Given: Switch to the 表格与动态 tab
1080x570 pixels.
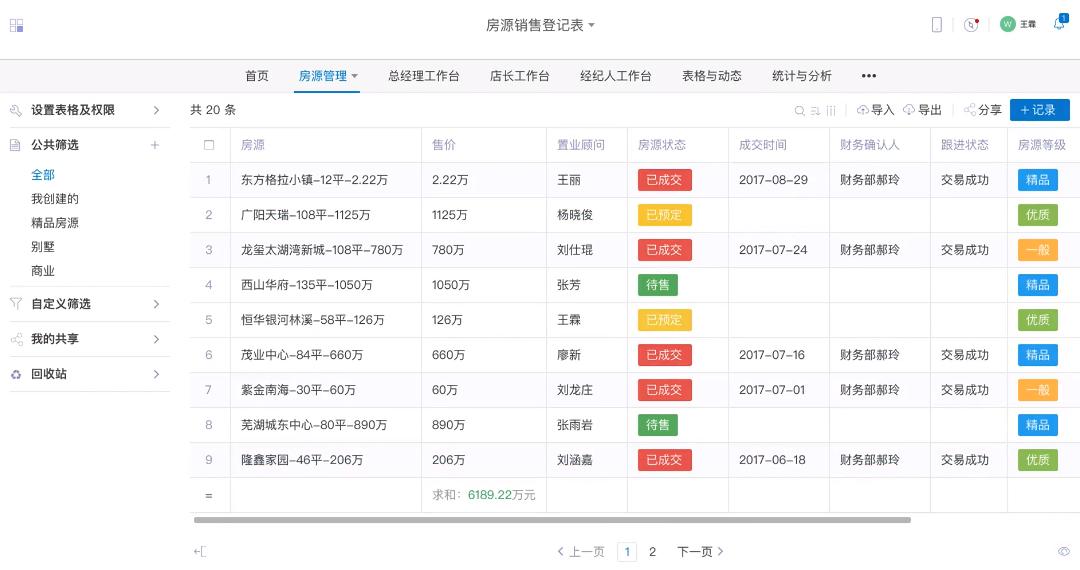Looking at the screenshot, I should pyautogui.click(x=712, y=76).
